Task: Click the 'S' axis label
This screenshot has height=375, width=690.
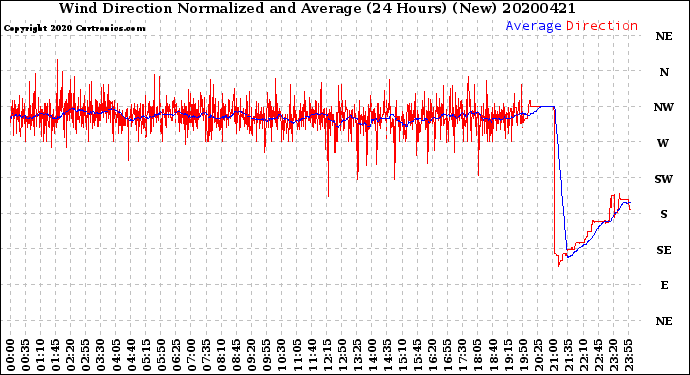Action: pyautogui.click(x=664, y=214)
